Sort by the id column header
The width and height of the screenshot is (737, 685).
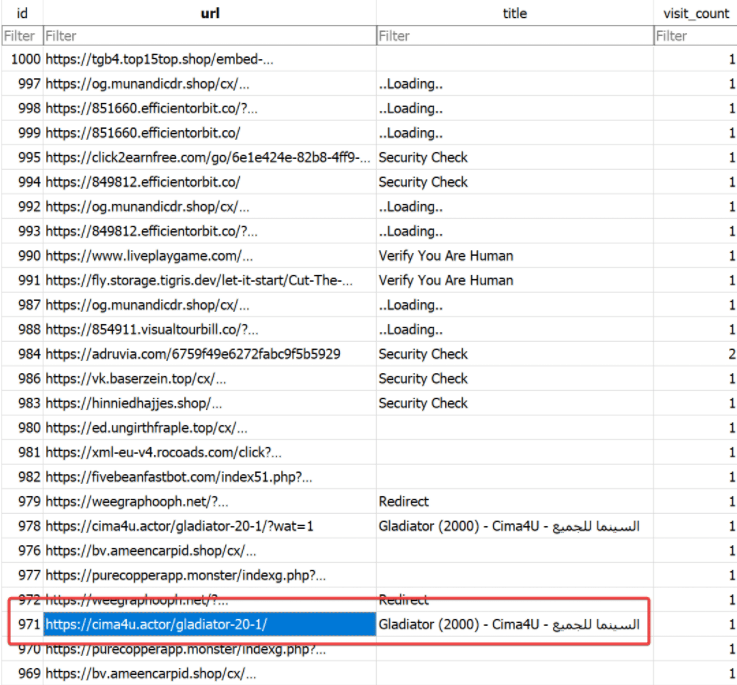(22, 13)
